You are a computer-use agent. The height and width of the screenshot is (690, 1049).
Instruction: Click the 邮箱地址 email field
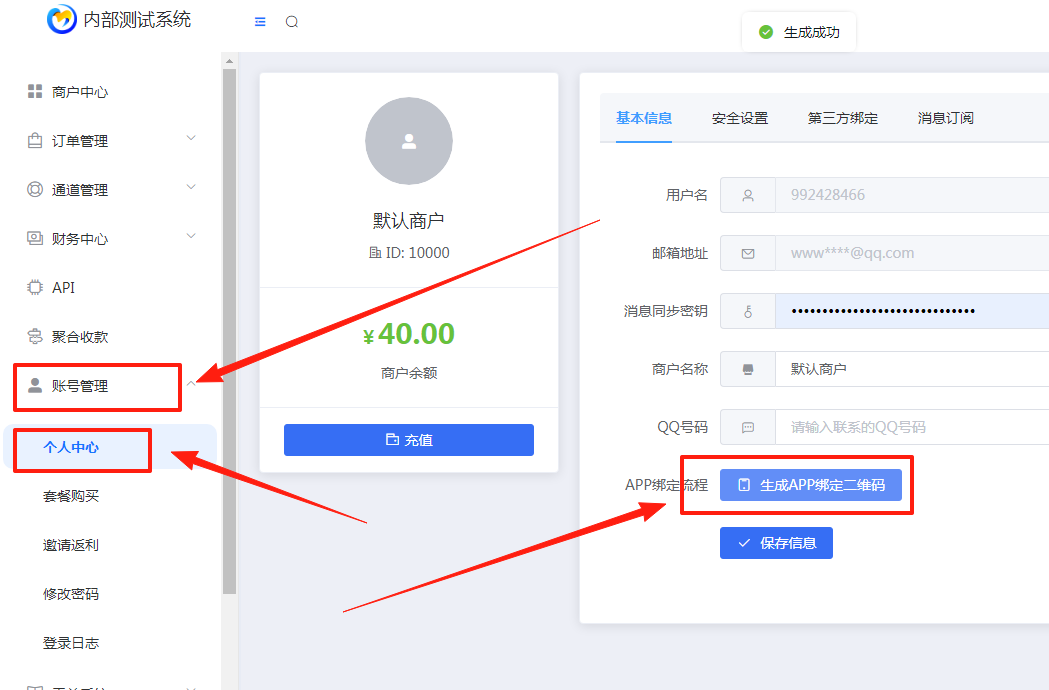911,253
